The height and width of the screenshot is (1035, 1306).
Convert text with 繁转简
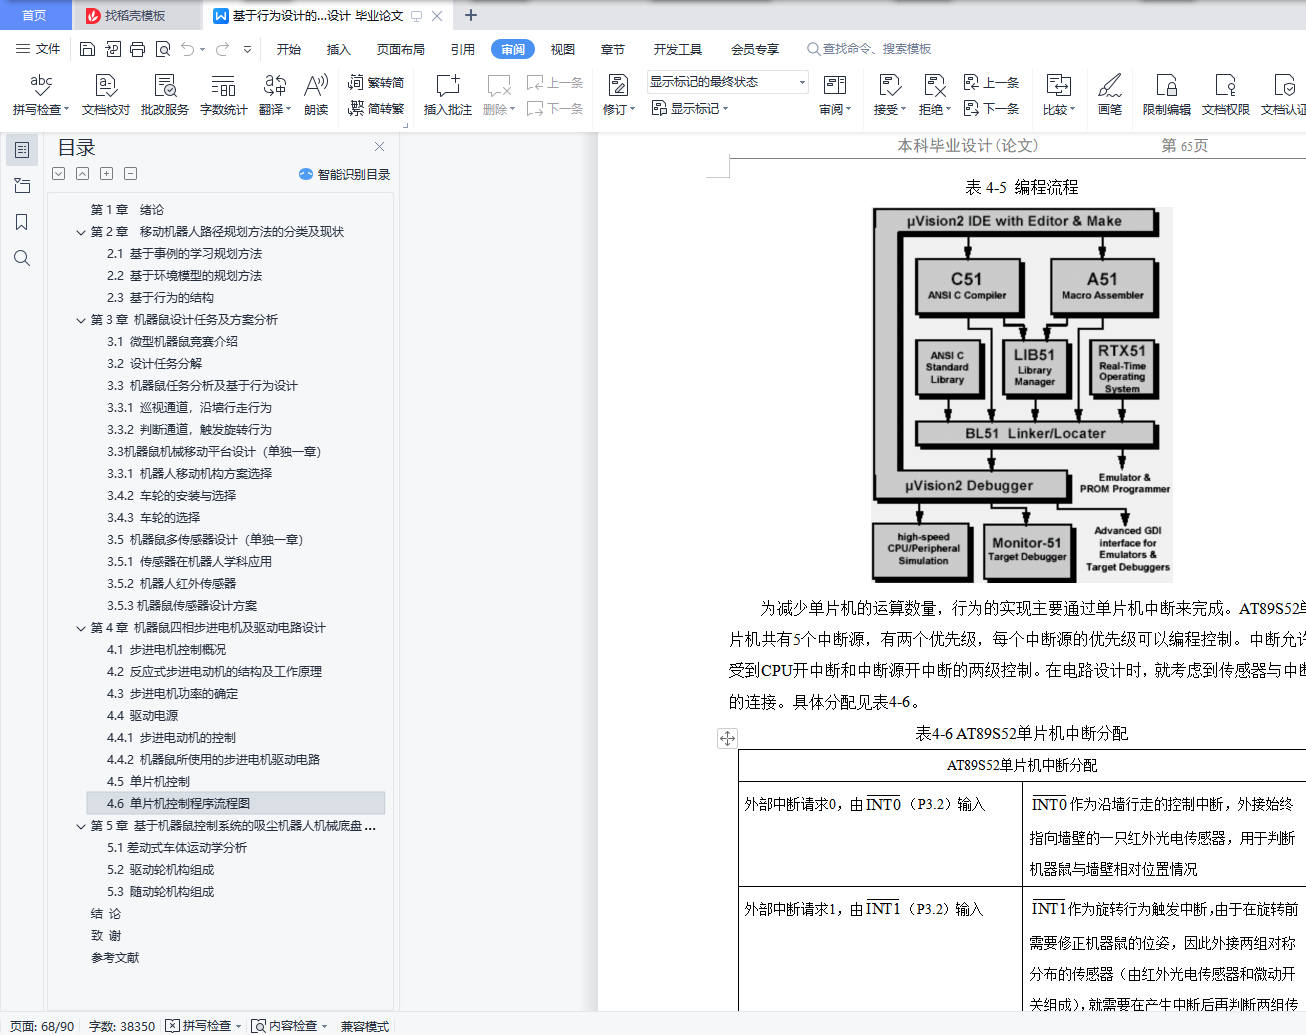click(x=376, y=83)
